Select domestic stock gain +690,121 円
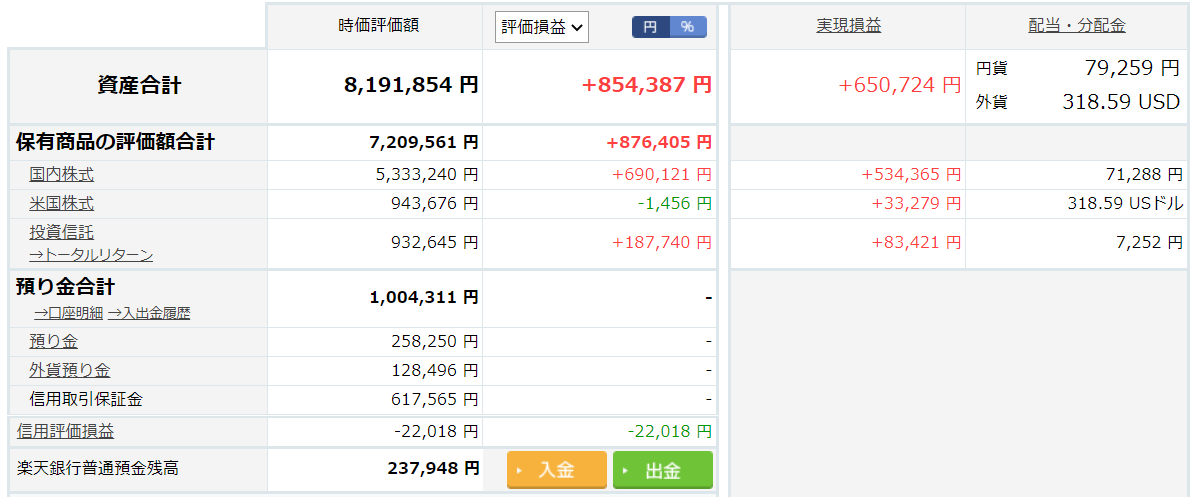Viewport: 1197px width, 497px height. tap(662, 175)
